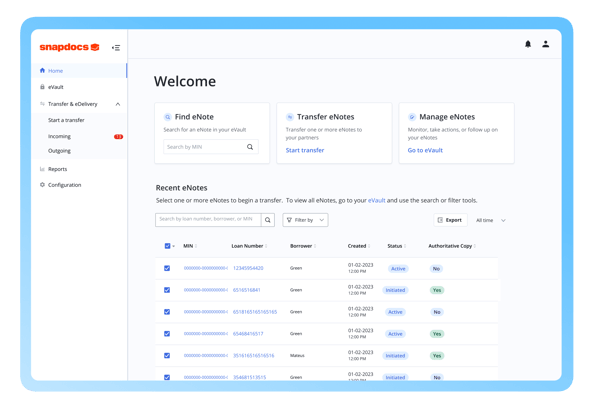Click the Configuration gear icon in sidebar
Viewport: 600px width, 401px height.
coord(42,185)
